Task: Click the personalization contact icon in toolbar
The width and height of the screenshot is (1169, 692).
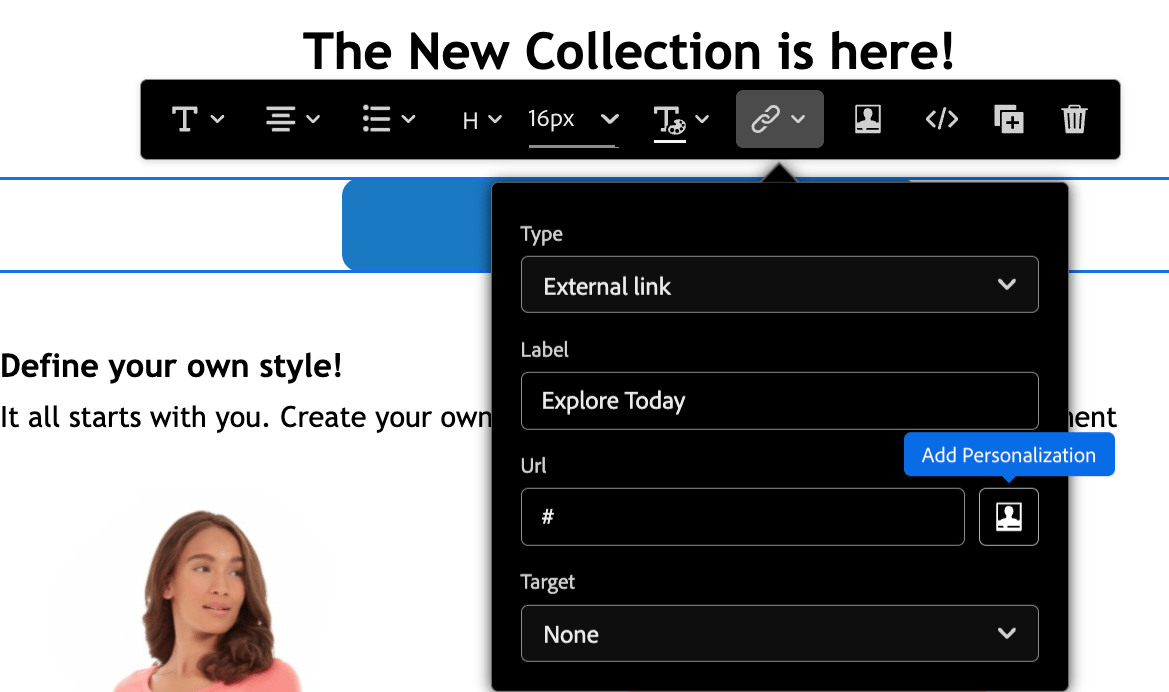Action: tap(867, 119)
